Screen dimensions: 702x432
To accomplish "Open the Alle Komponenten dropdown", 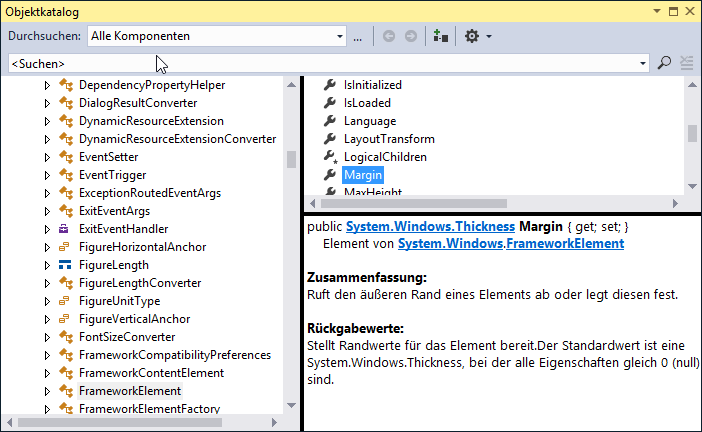I will tap(340, 36).
